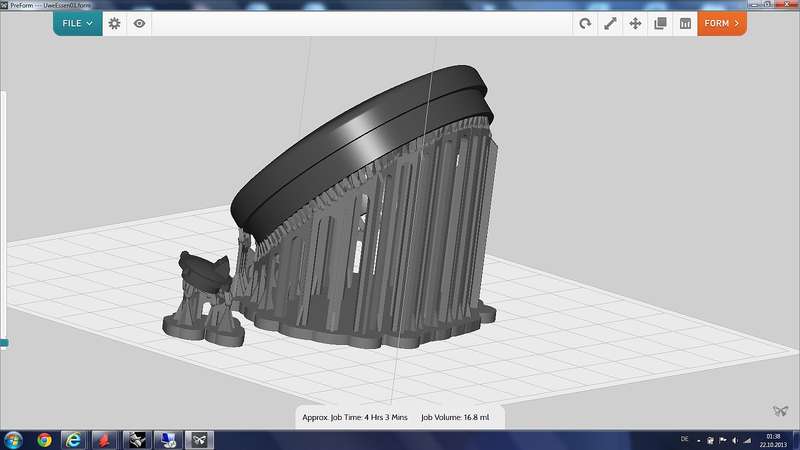Launch Internet Explorer from the taskbar
This screenshot has width=800, height=450.
73,440
